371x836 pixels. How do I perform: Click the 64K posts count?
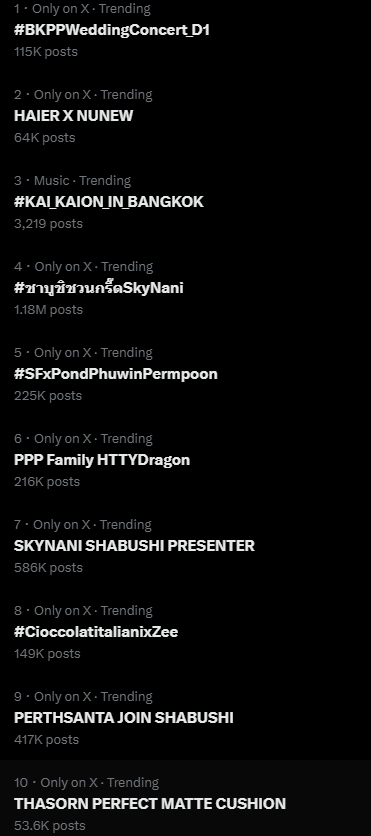[44, 138]
